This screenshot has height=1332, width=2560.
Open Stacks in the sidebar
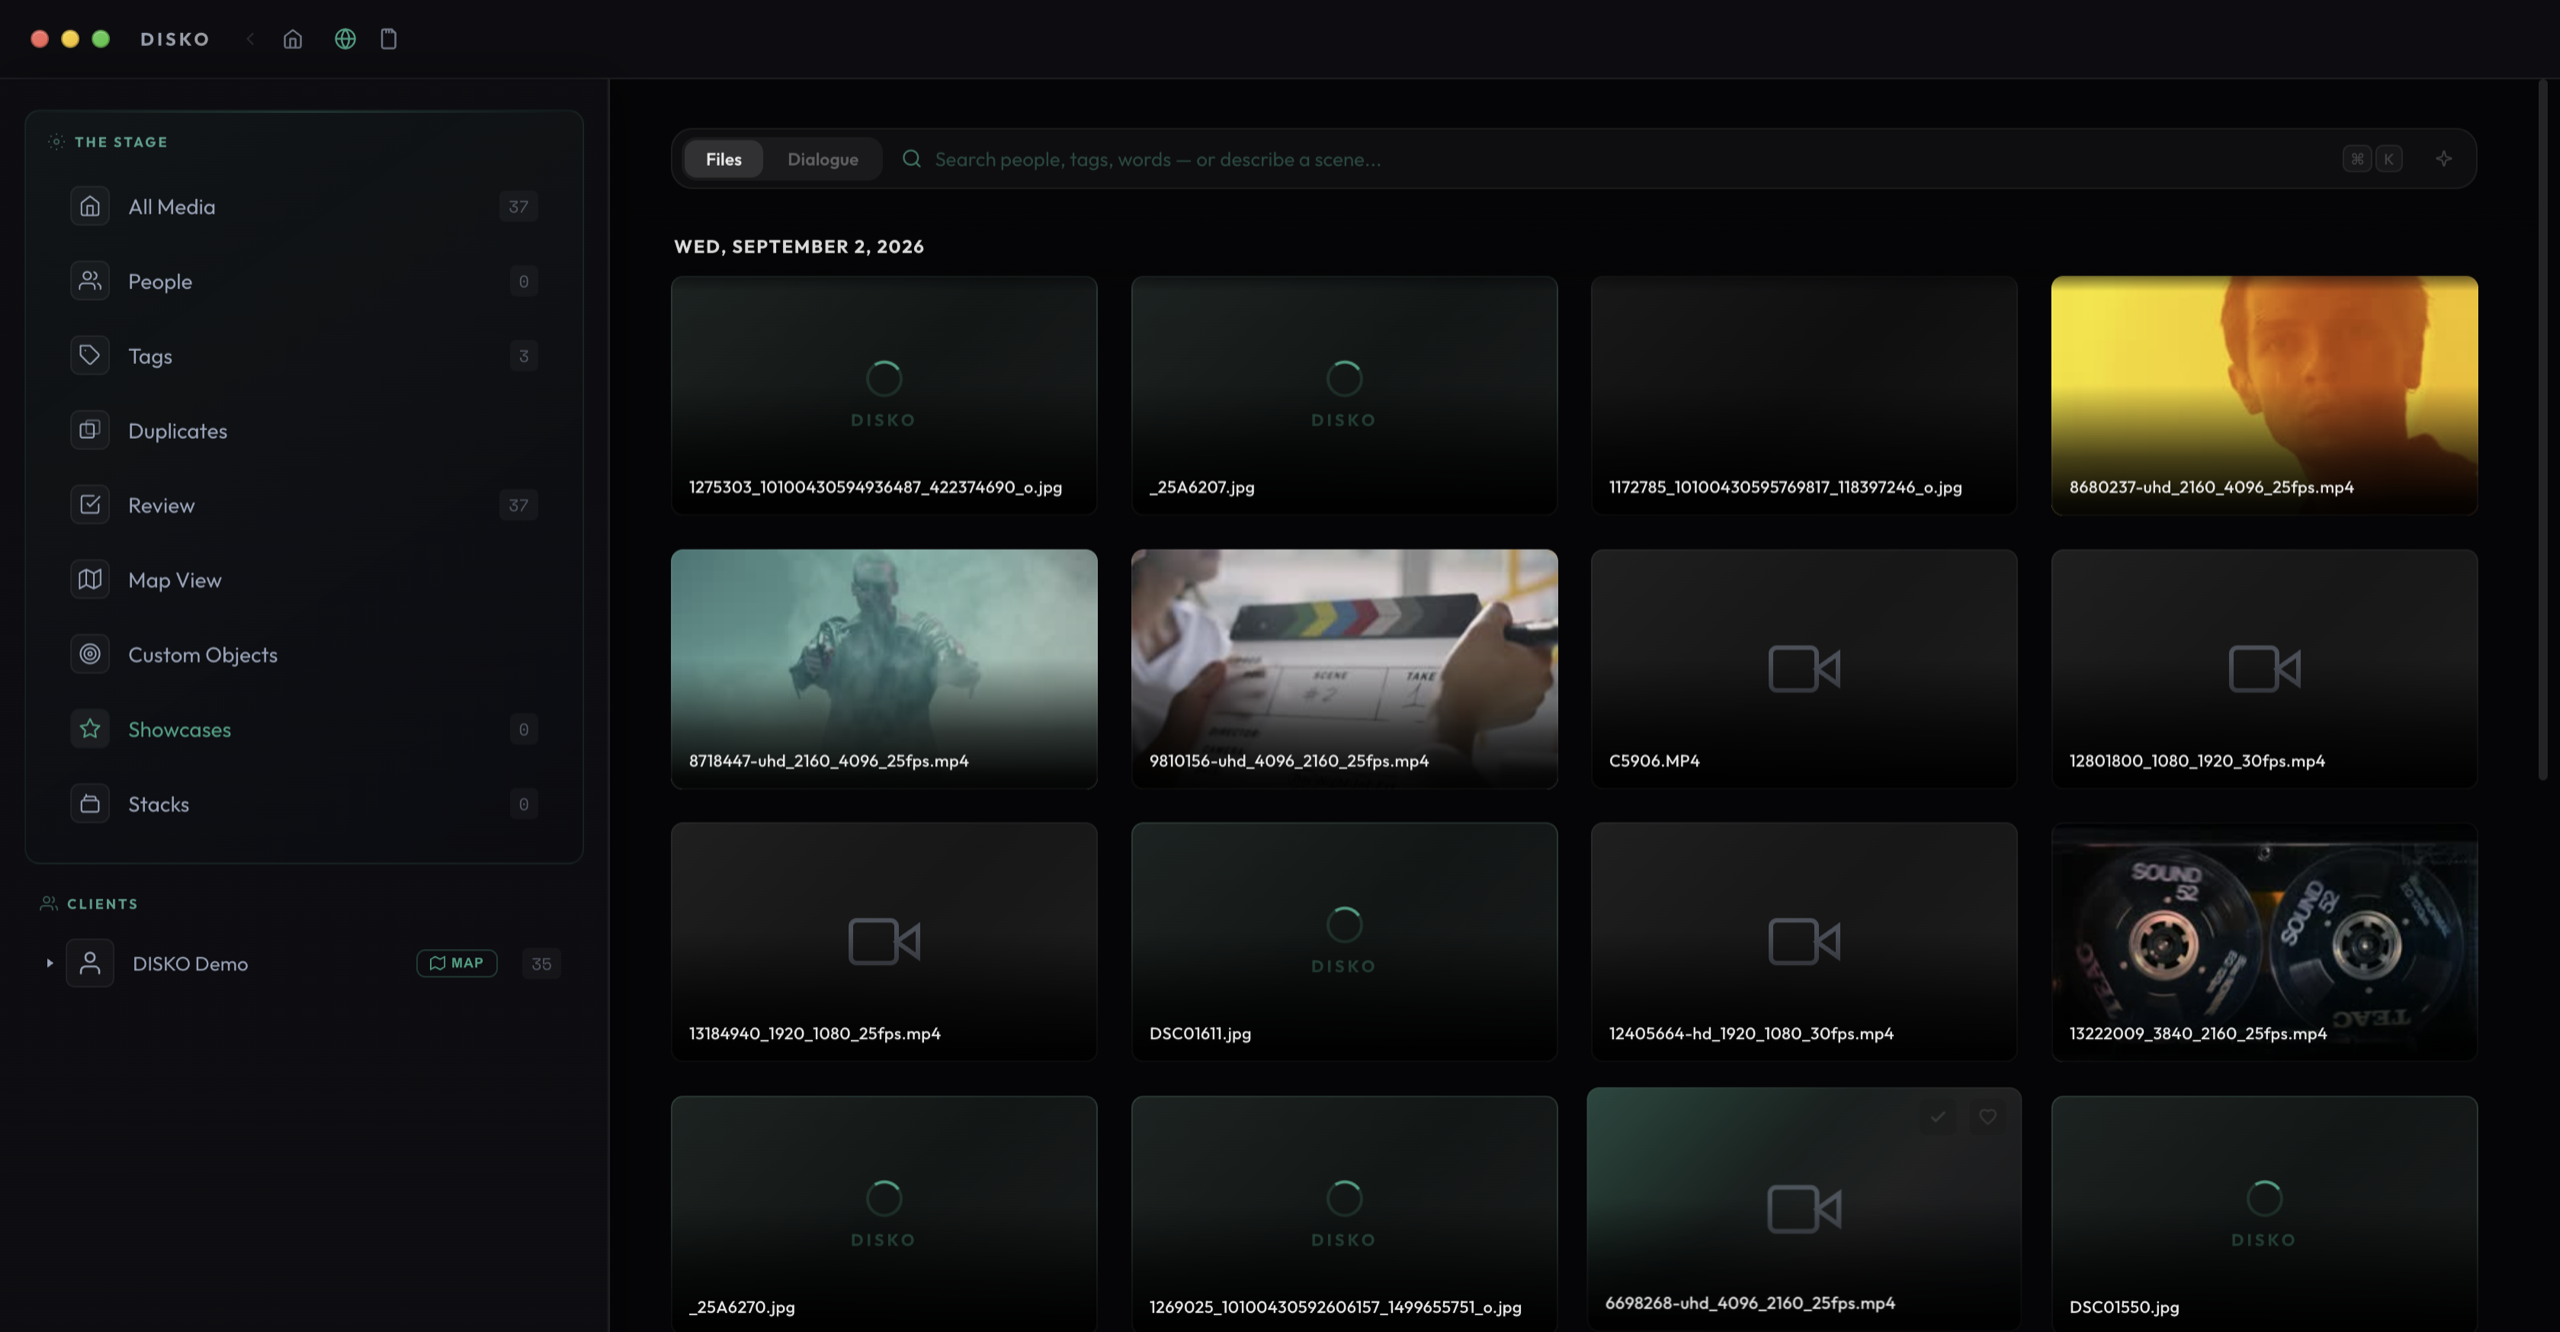tap(304, 804)
